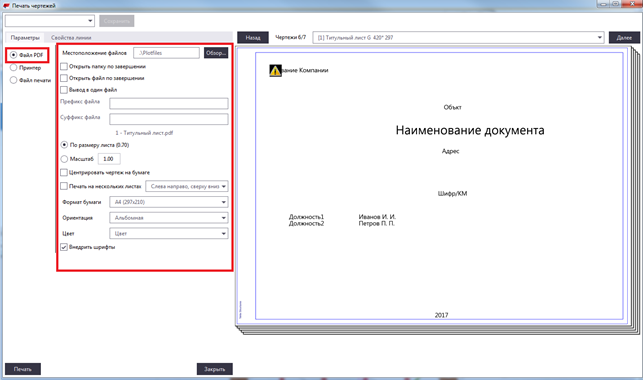Toggle Вывод в один файл checkbox

point(64,90)
